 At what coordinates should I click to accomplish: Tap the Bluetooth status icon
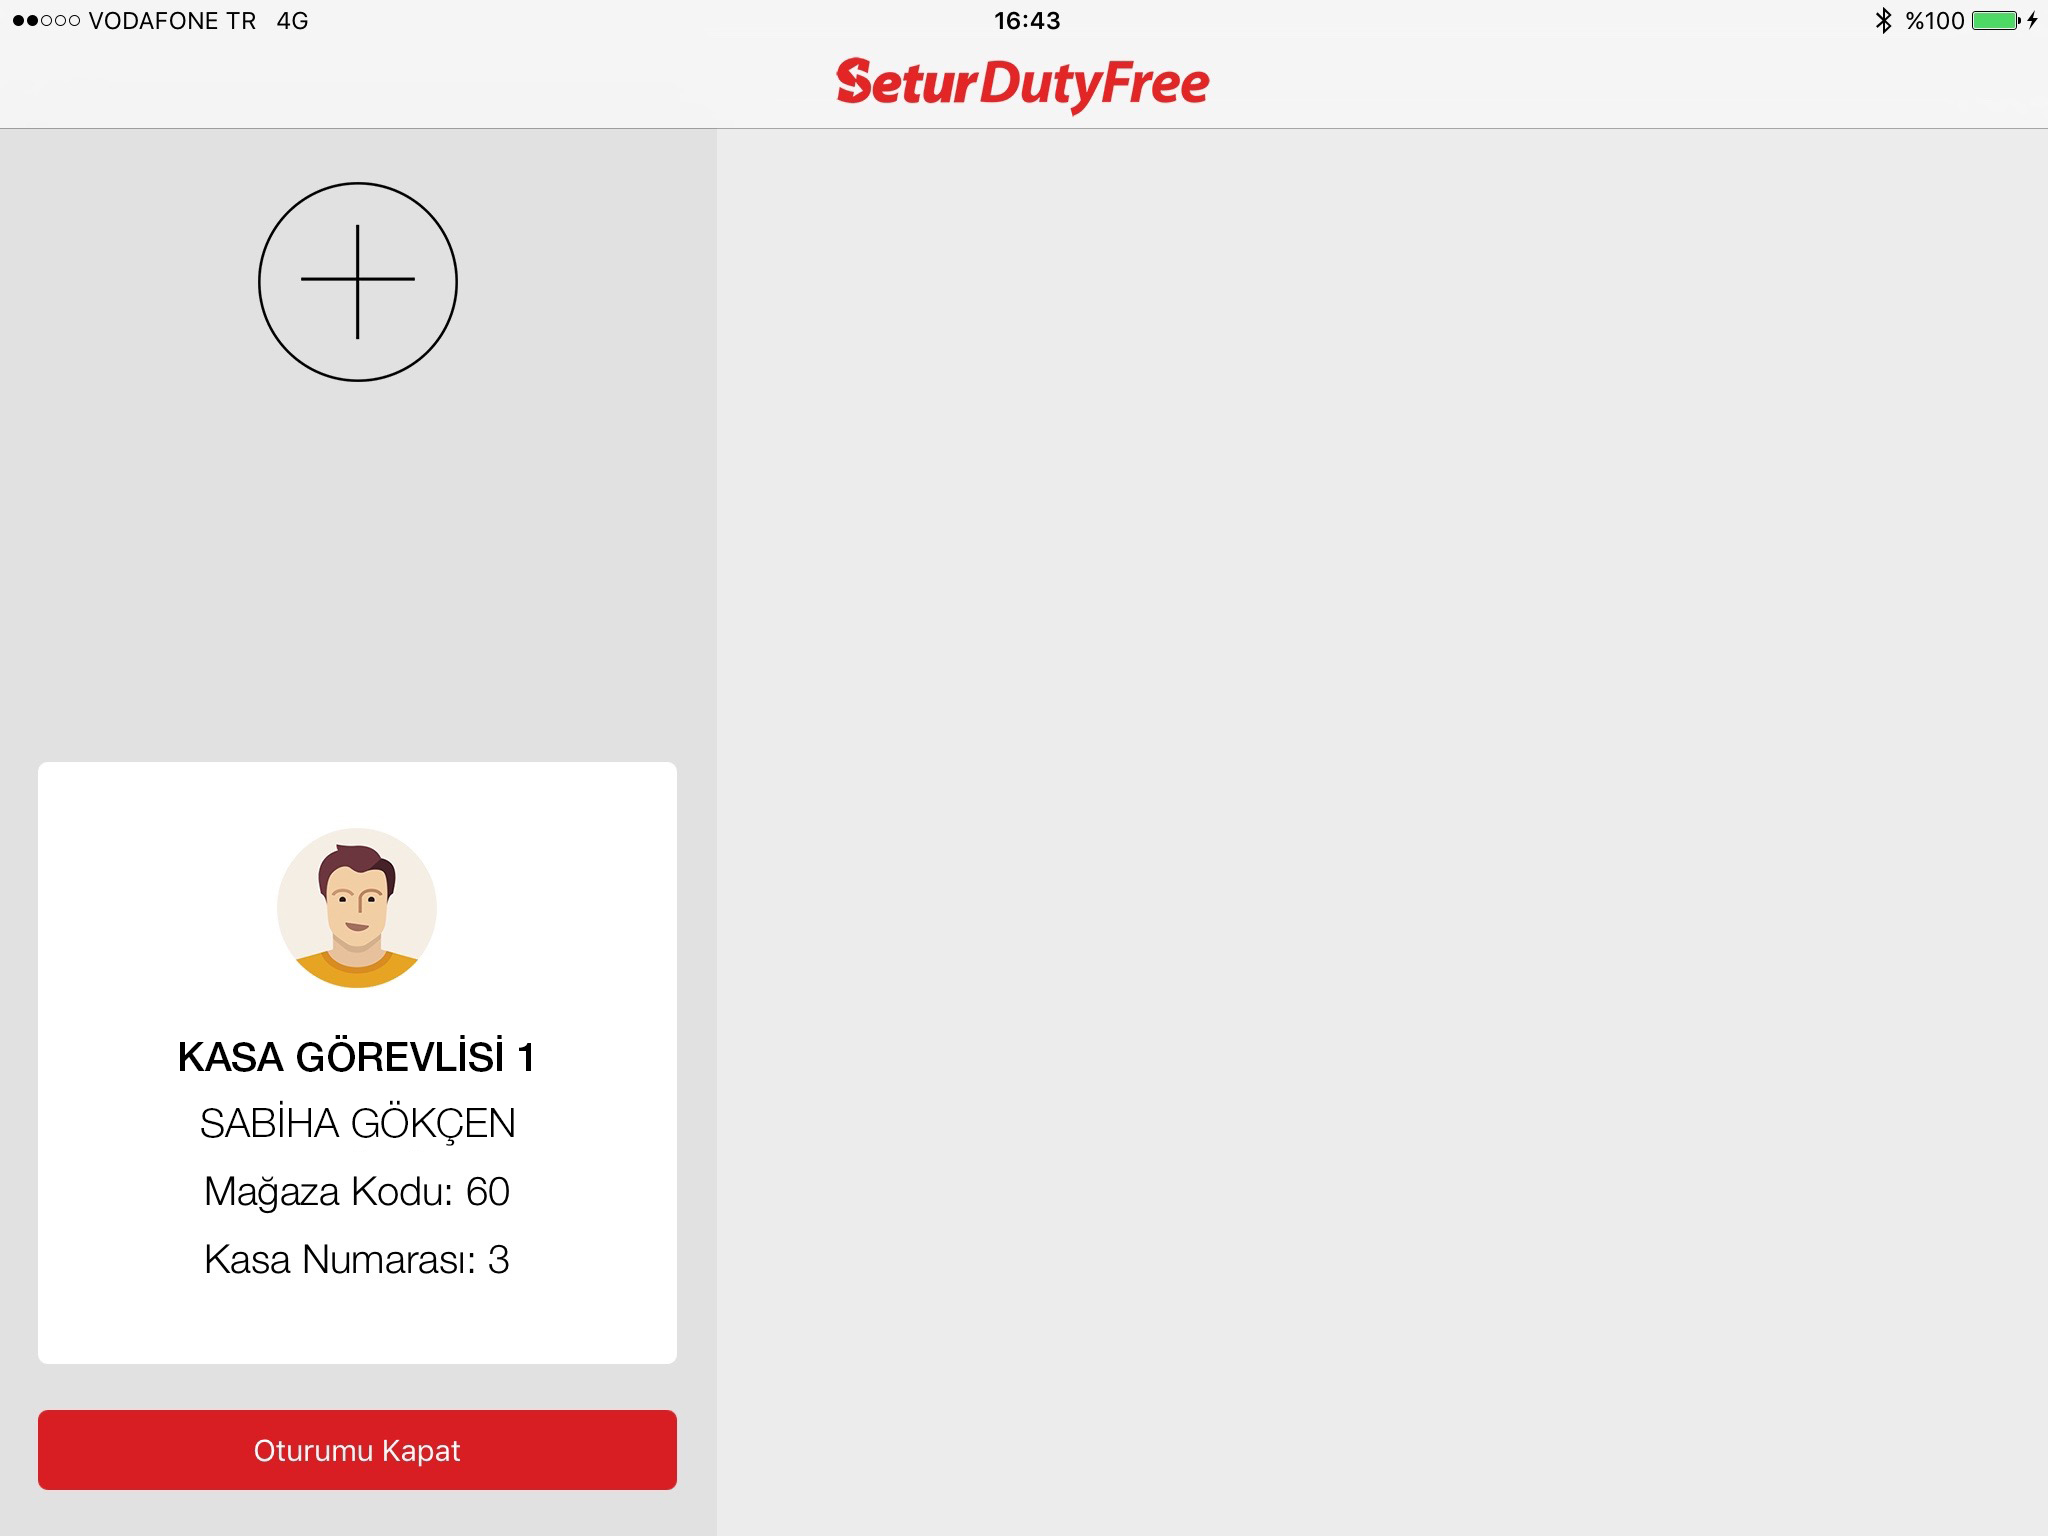pos(1884,20)
